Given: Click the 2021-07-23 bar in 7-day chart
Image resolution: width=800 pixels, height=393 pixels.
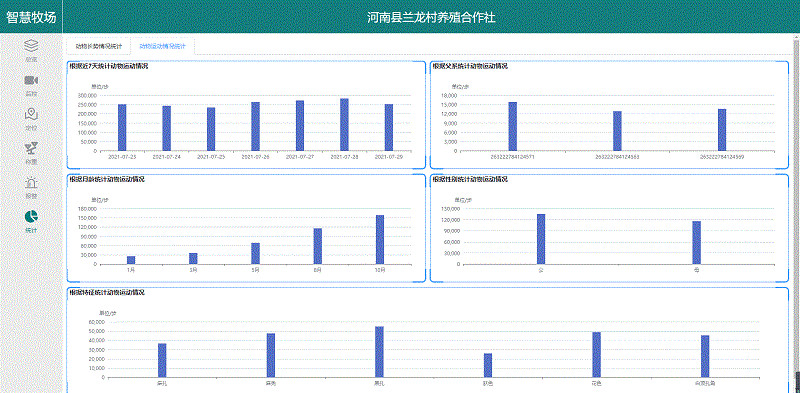Looking at the screenshot, I should coord(122,128).
